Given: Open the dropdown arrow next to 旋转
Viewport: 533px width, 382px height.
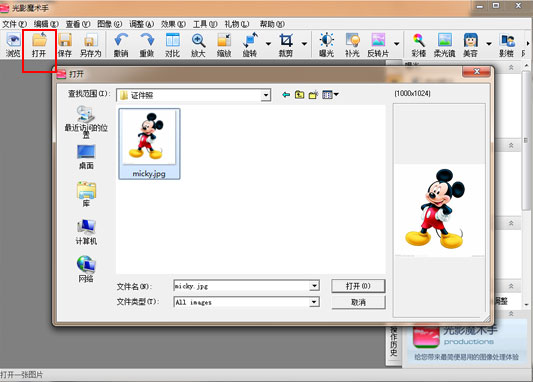Looking at the screenshot, I should (x=268, y=44).
